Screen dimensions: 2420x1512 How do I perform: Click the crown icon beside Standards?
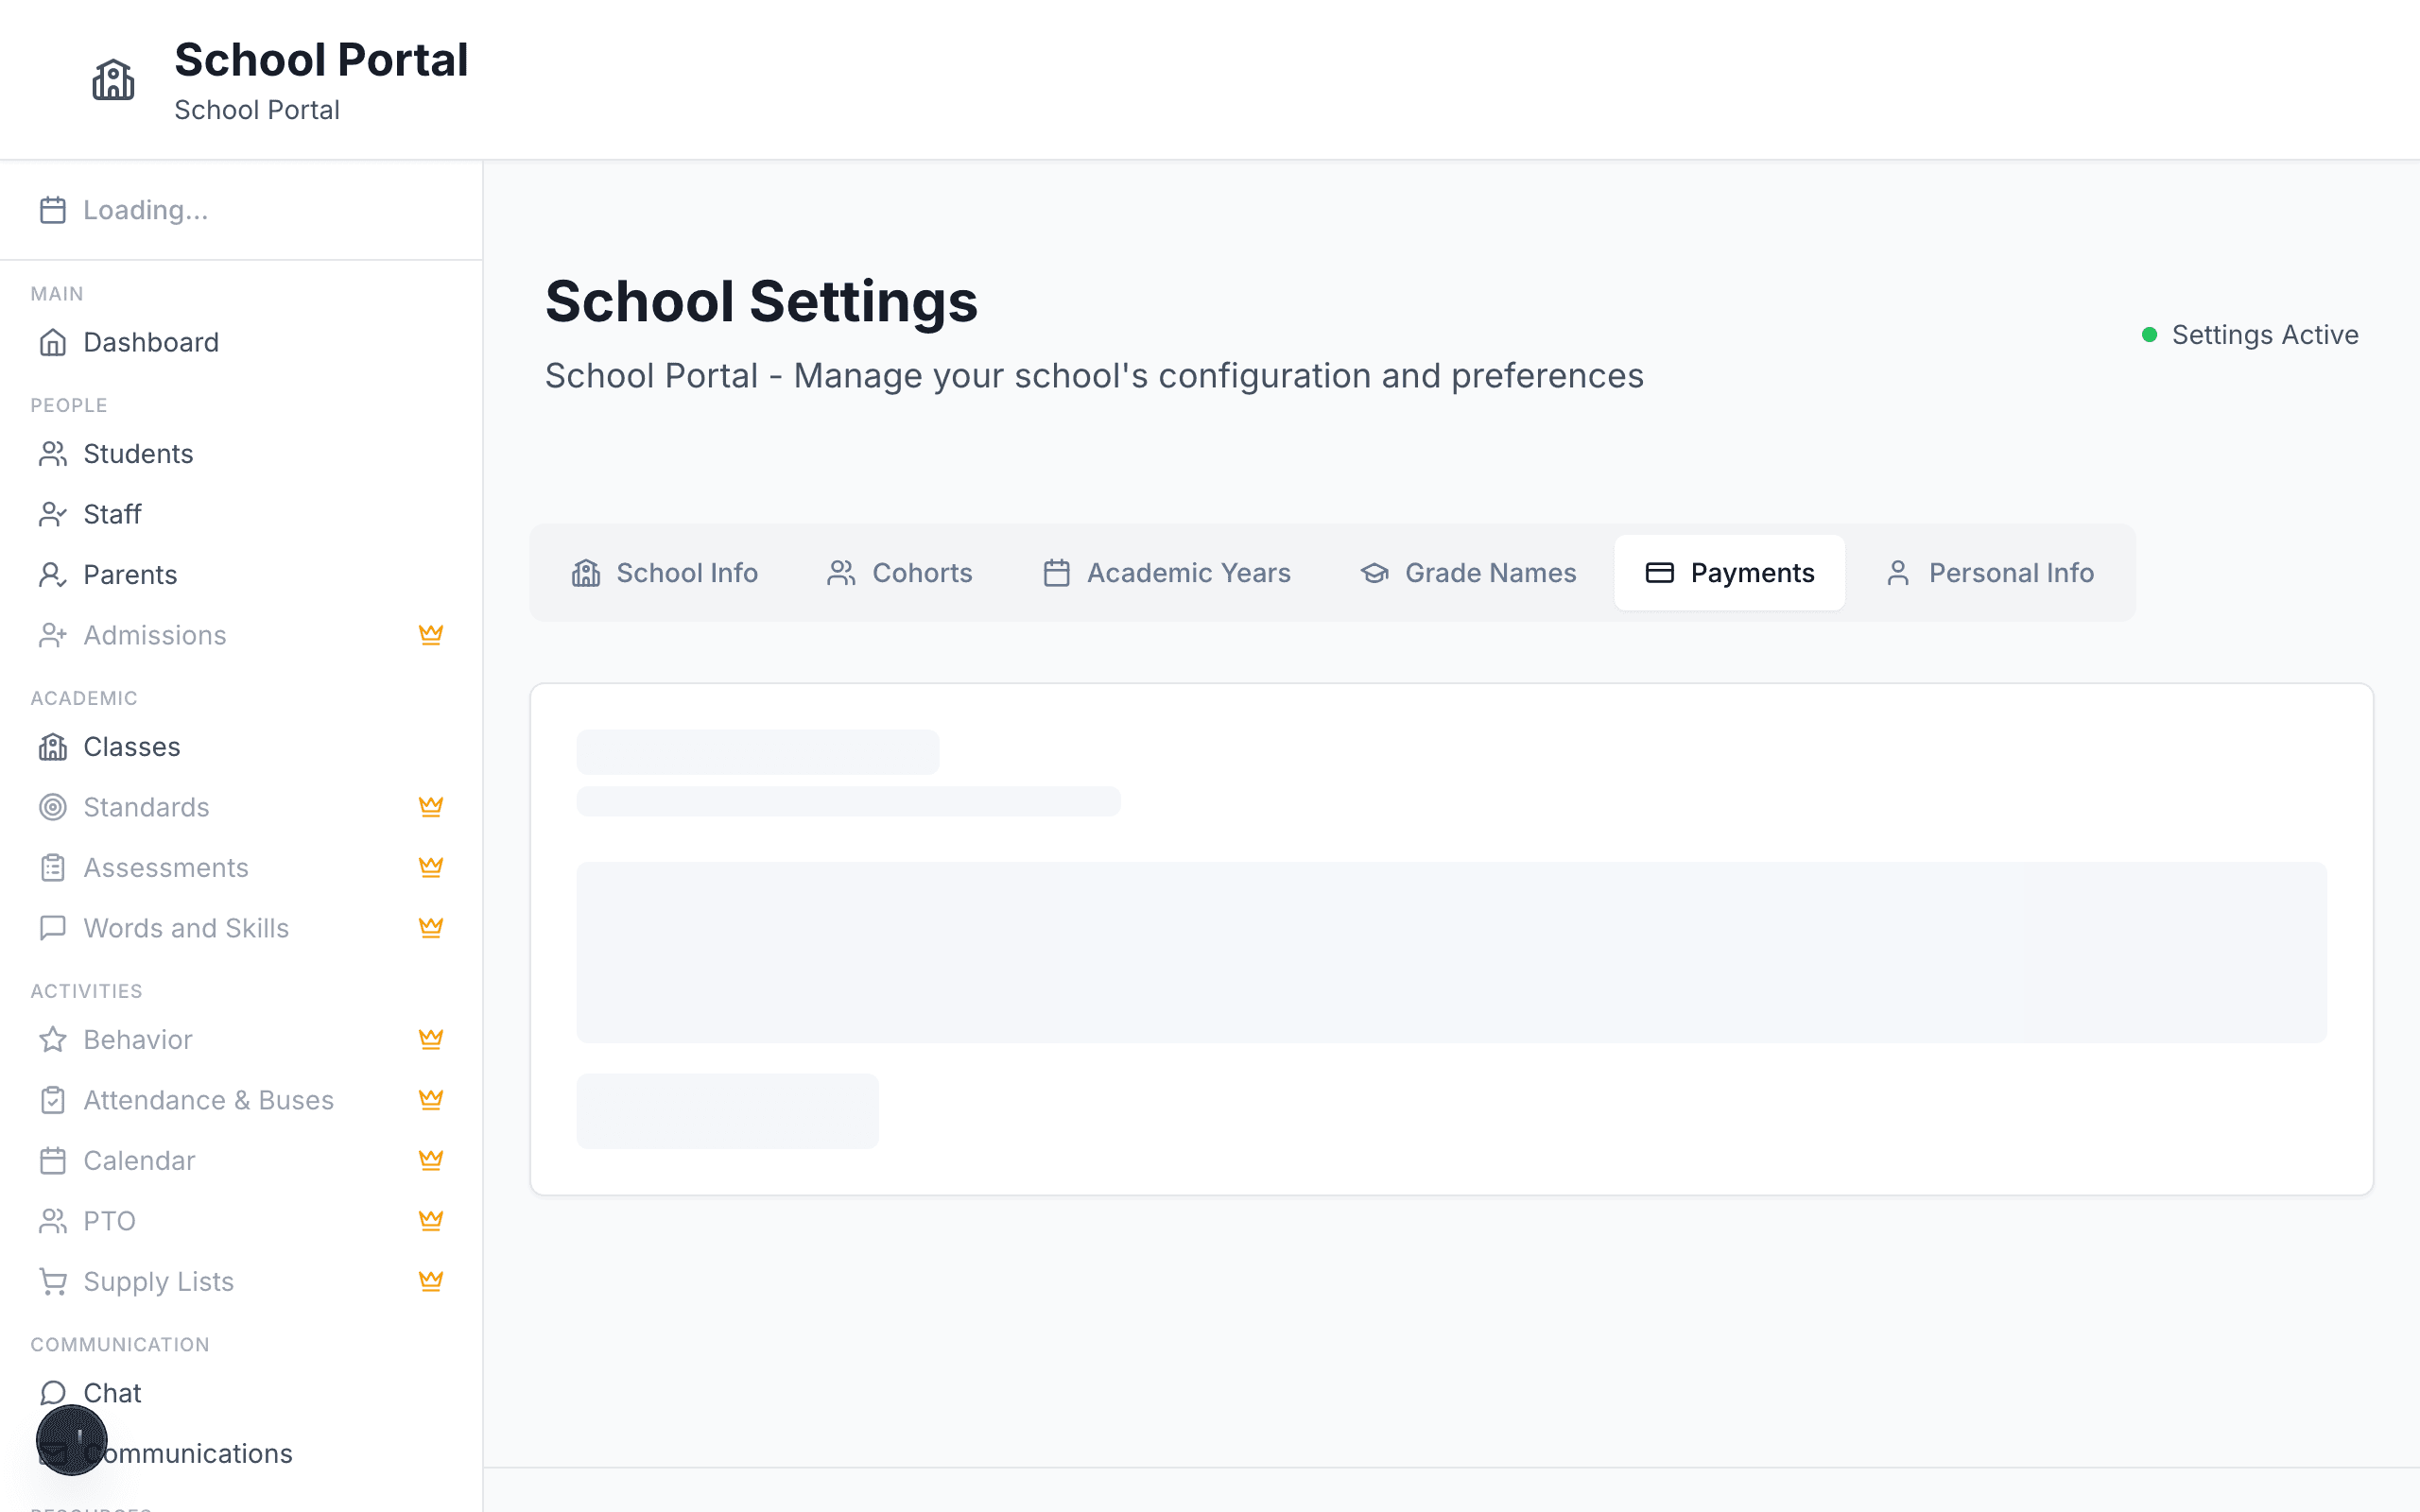point(431,807)
